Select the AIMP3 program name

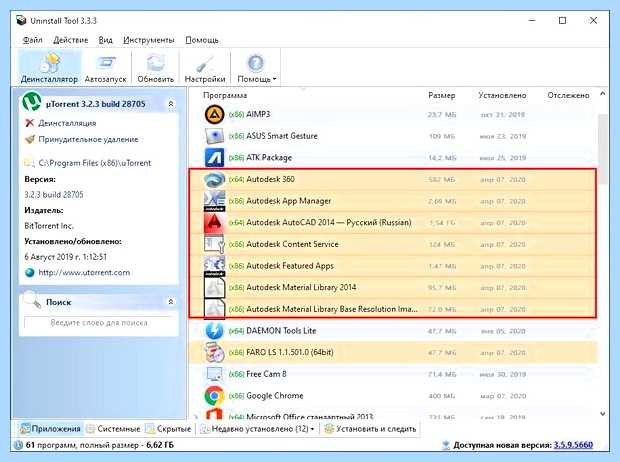258,114
